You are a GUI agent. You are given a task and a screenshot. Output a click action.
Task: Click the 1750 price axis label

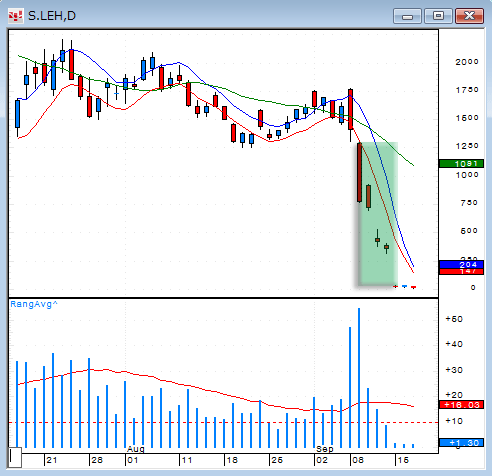click(467, 90)
